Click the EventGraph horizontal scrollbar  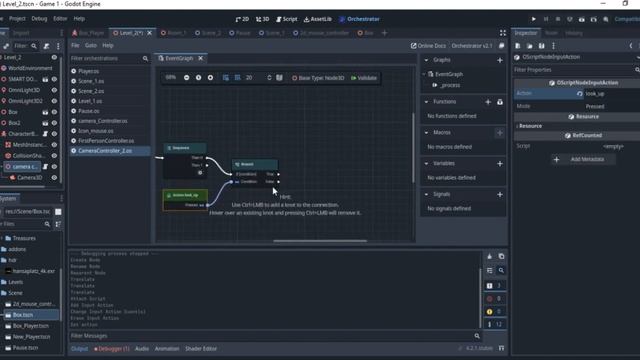click(320, 241)
